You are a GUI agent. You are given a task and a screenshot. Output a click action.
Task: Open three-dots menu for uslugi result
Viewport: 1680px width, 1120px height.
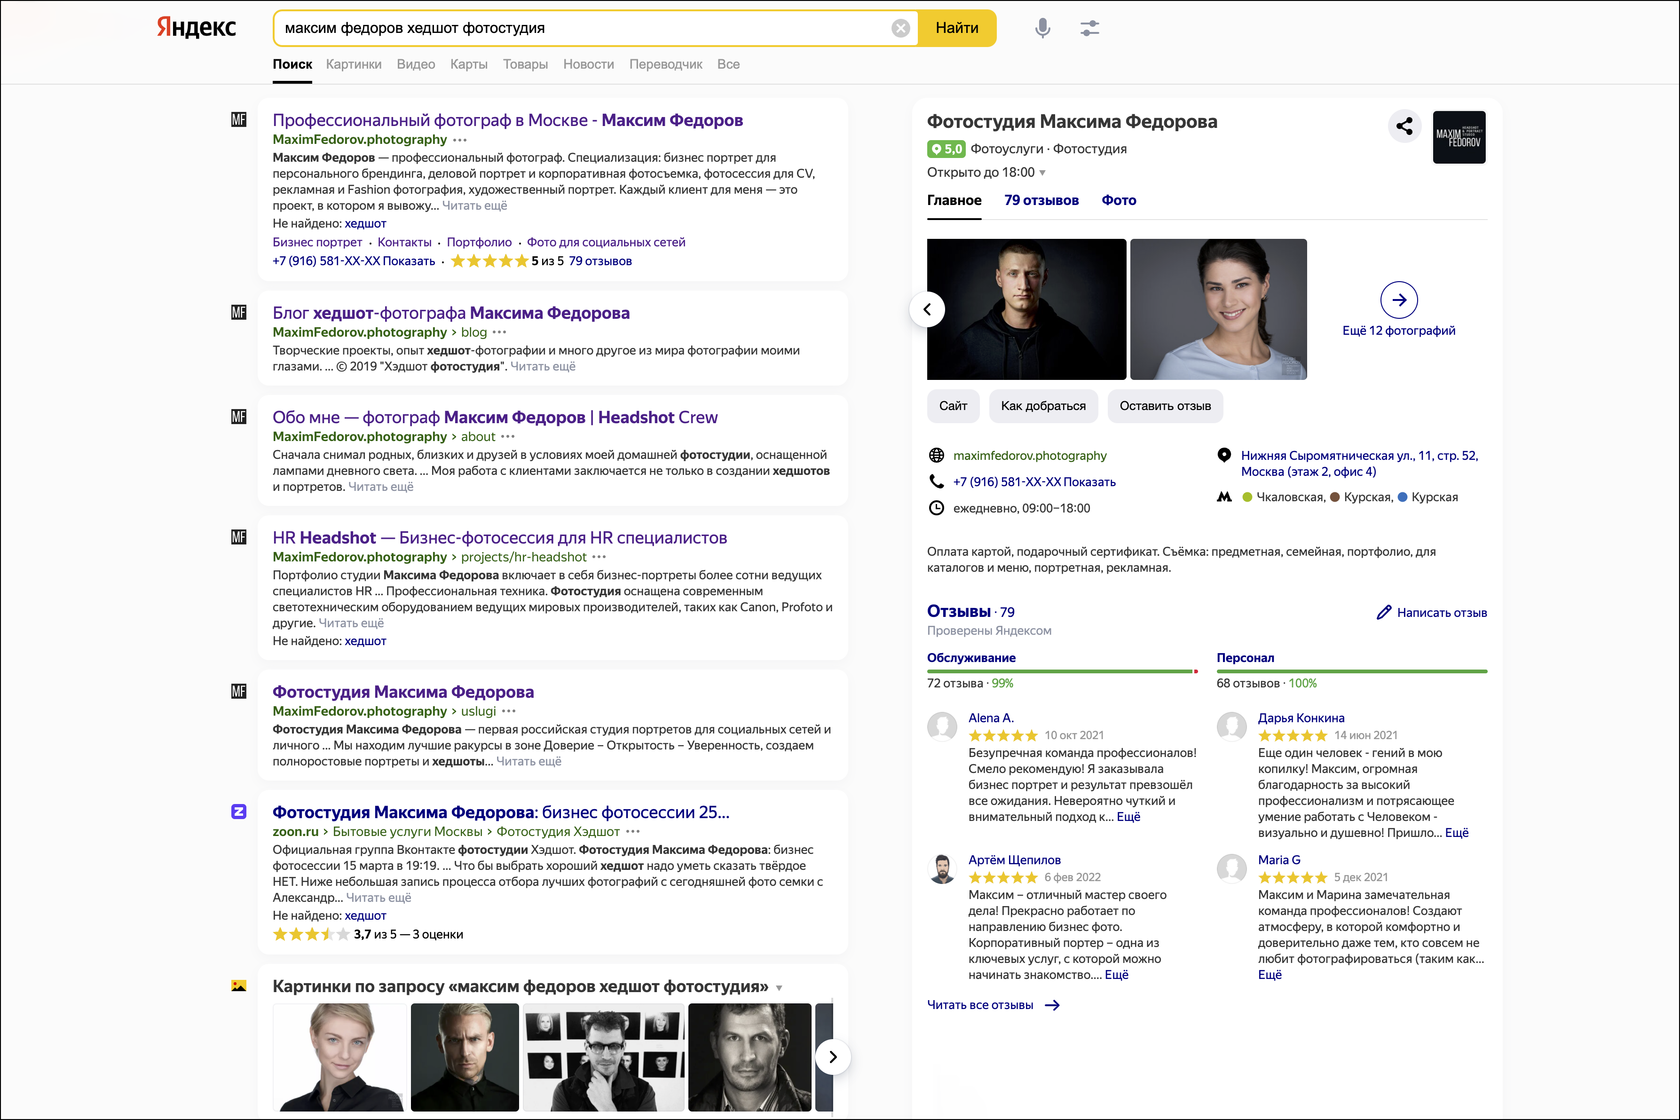509,711
